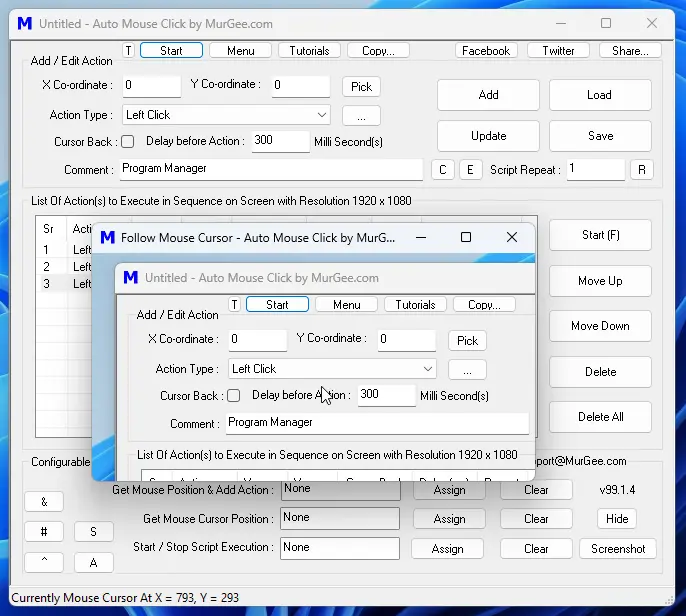Clear shortcut for Get Mouse Cursor Position
686x616 pixels.
point(536,519)
